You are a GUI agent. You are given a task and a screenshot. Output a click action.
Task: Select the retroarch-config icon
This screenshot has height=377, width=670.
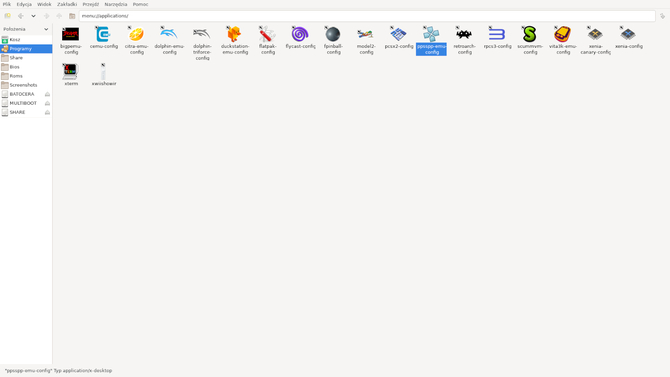[x=464, y=34]
